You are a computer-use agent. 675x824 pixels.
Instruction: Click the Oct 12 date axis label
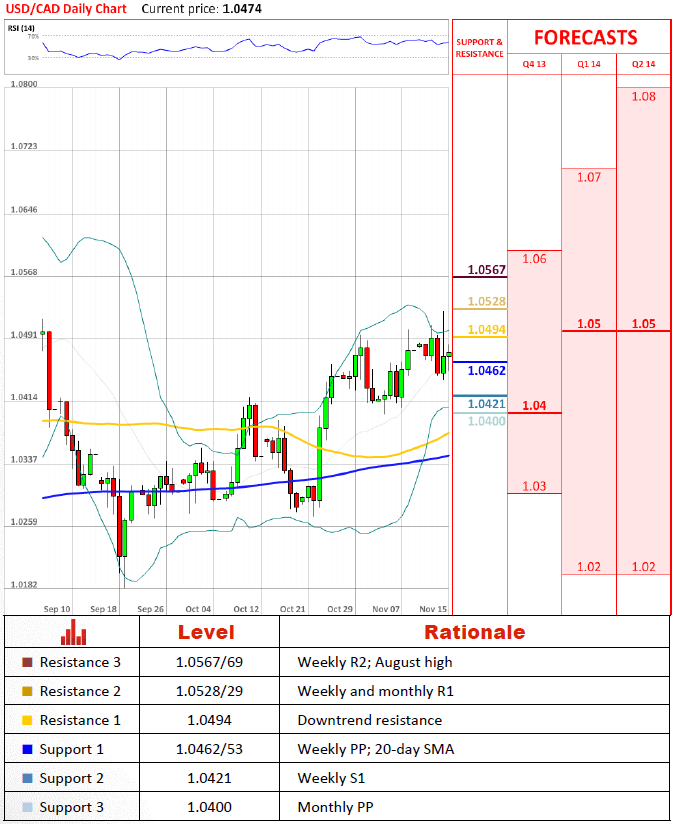[x=246, y=609]
